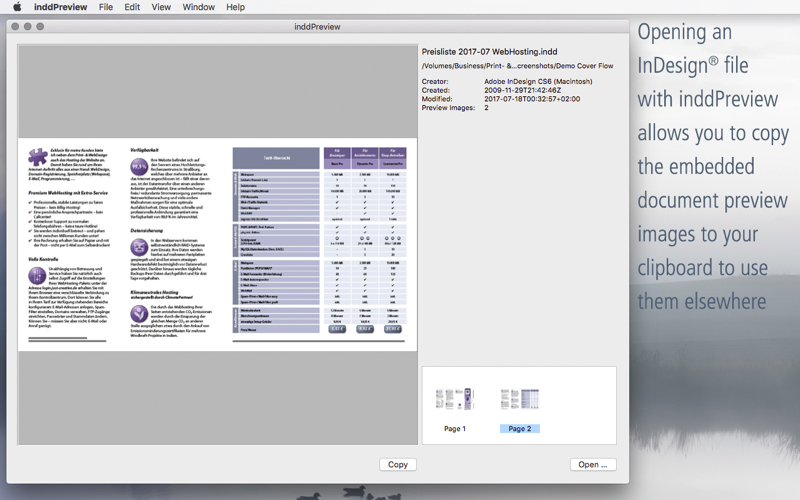Open the Window menu
The image size is (800, 500).
tap(198, 7)
